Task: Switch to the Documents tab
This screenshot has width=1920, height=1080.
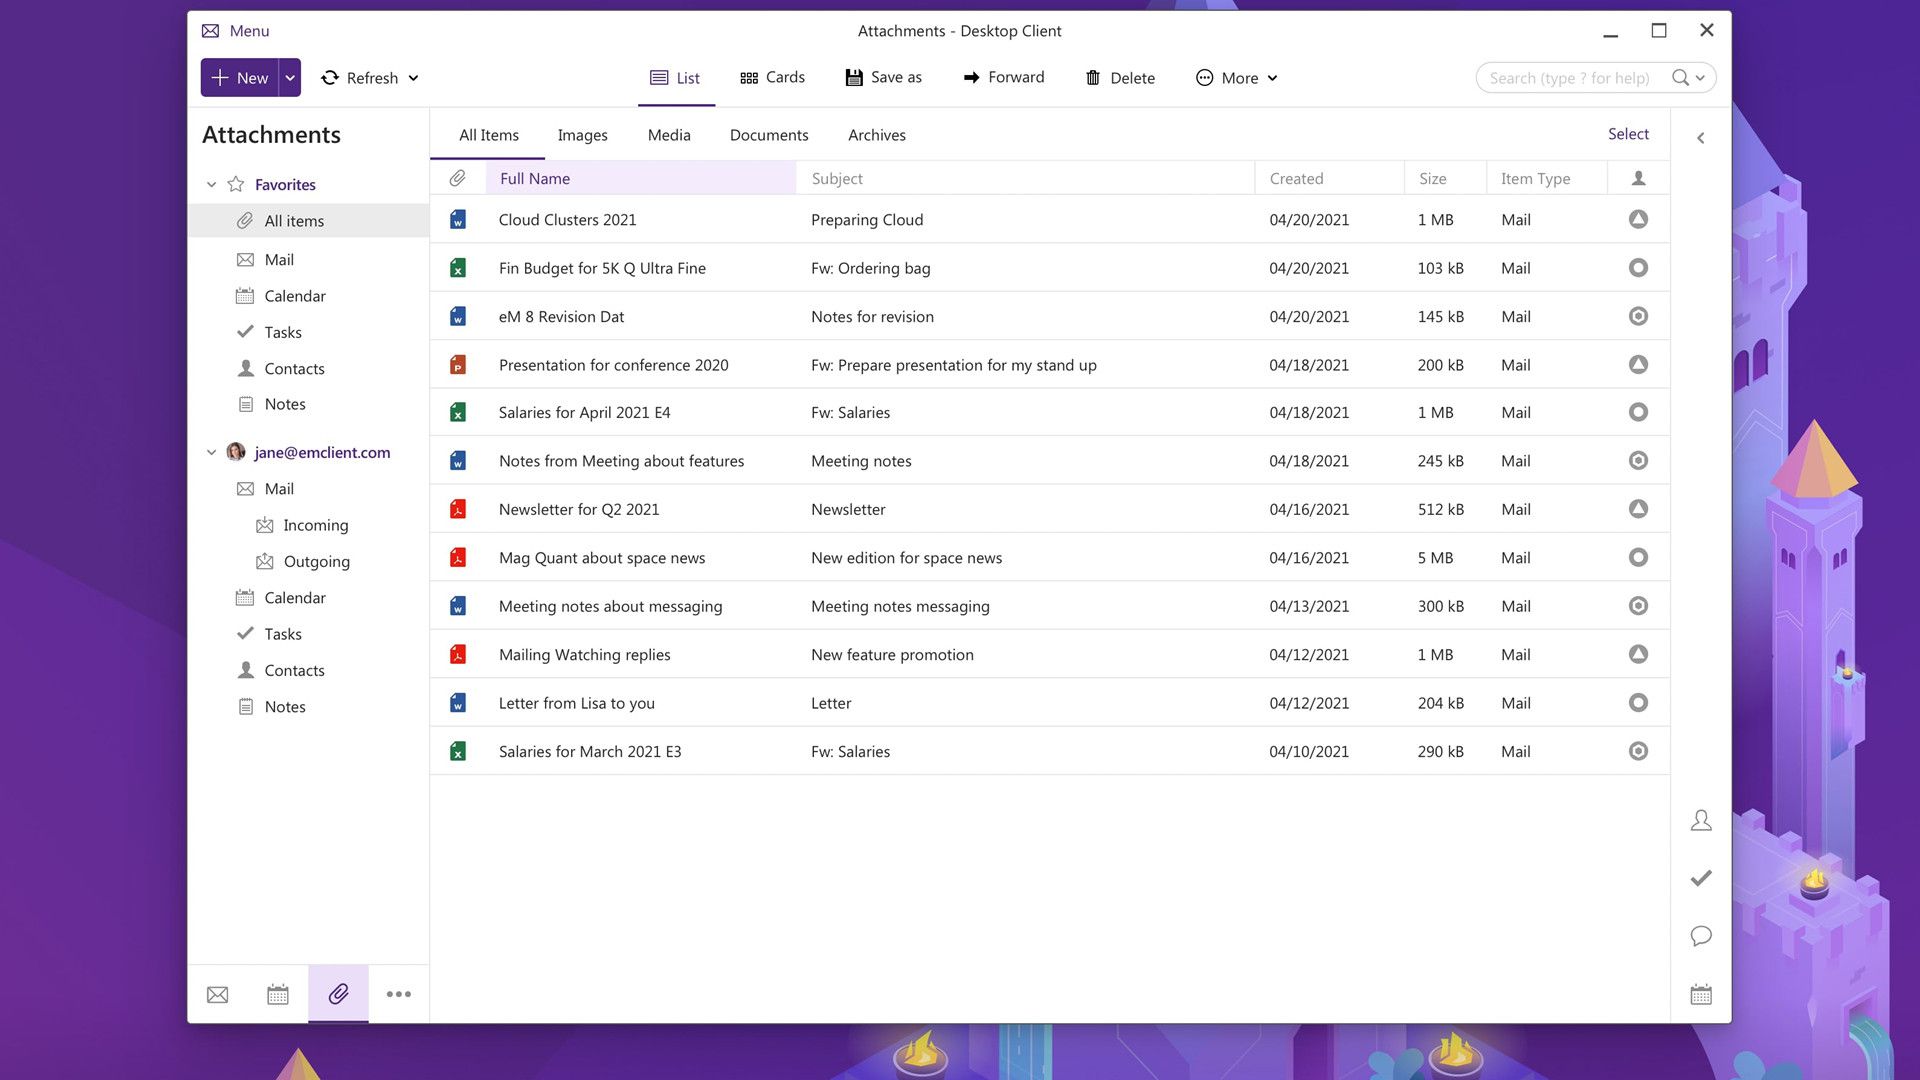Action: tap(768, 135)
